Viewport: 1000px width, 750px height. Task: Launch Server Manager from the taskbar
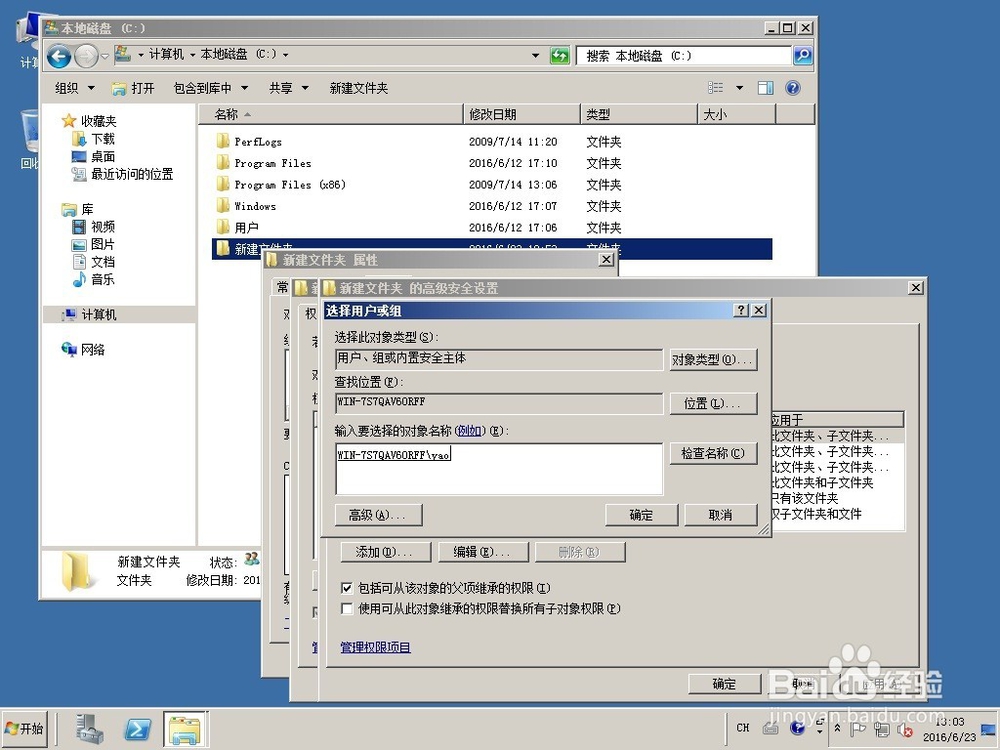pos(90,728)
